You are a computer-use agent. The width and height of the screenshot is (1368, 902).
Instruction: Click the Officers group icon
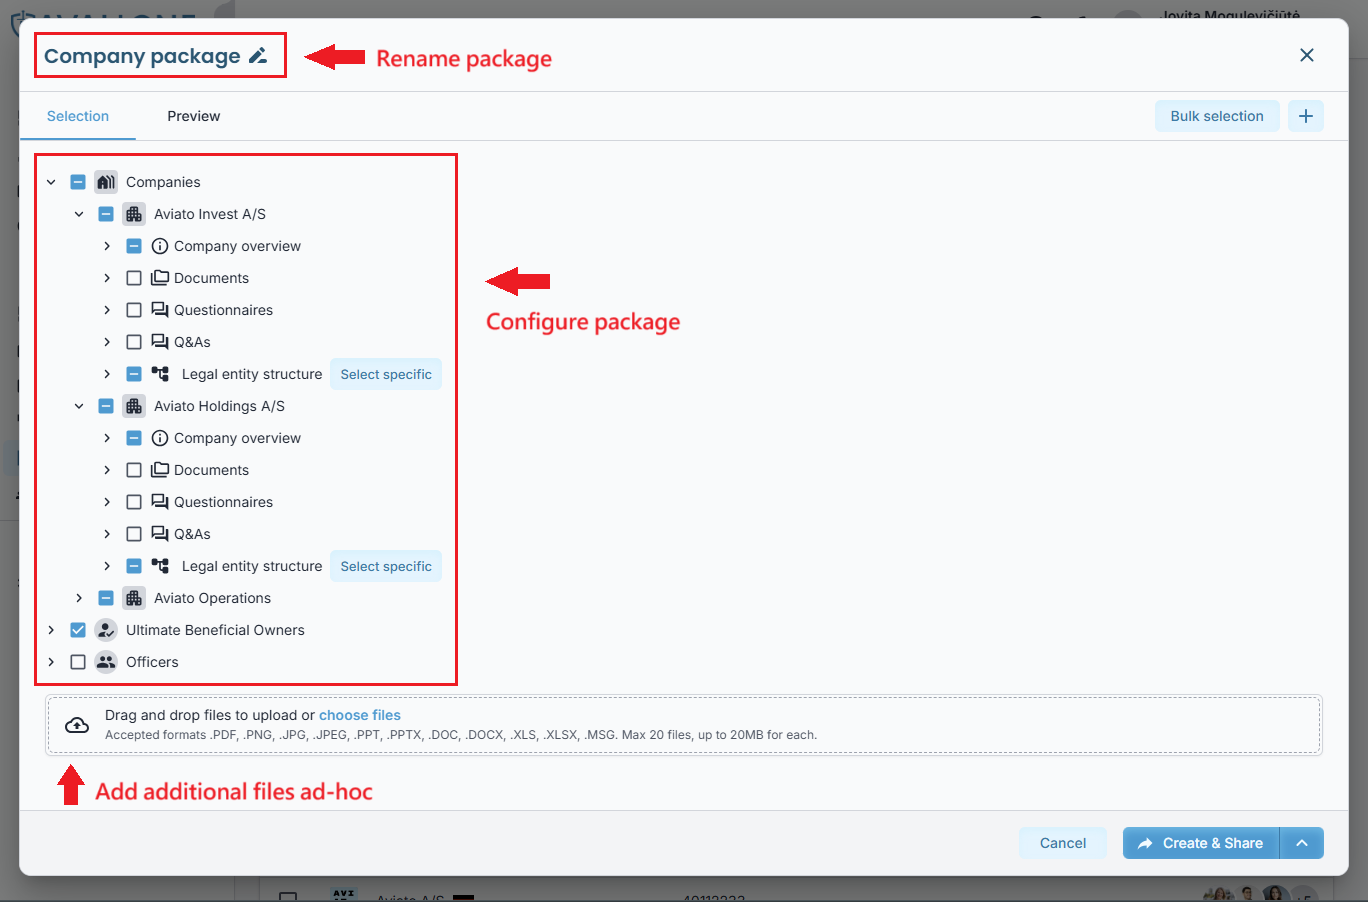tap(106, 662)
